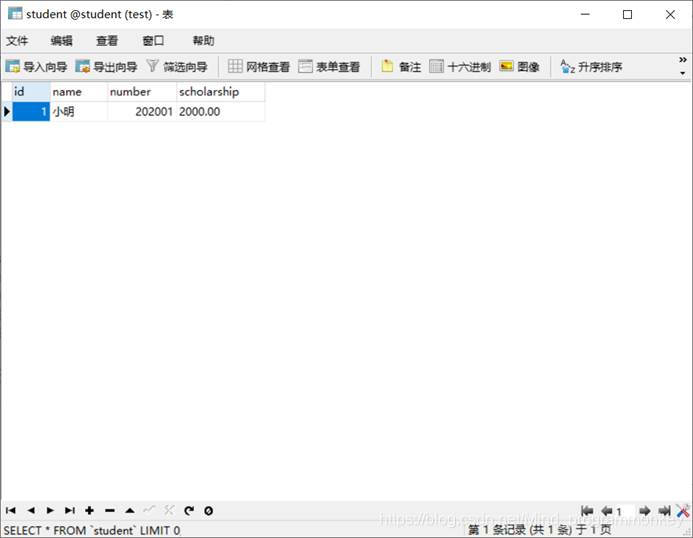Open the 编辑 menu

tap(61, 41)
